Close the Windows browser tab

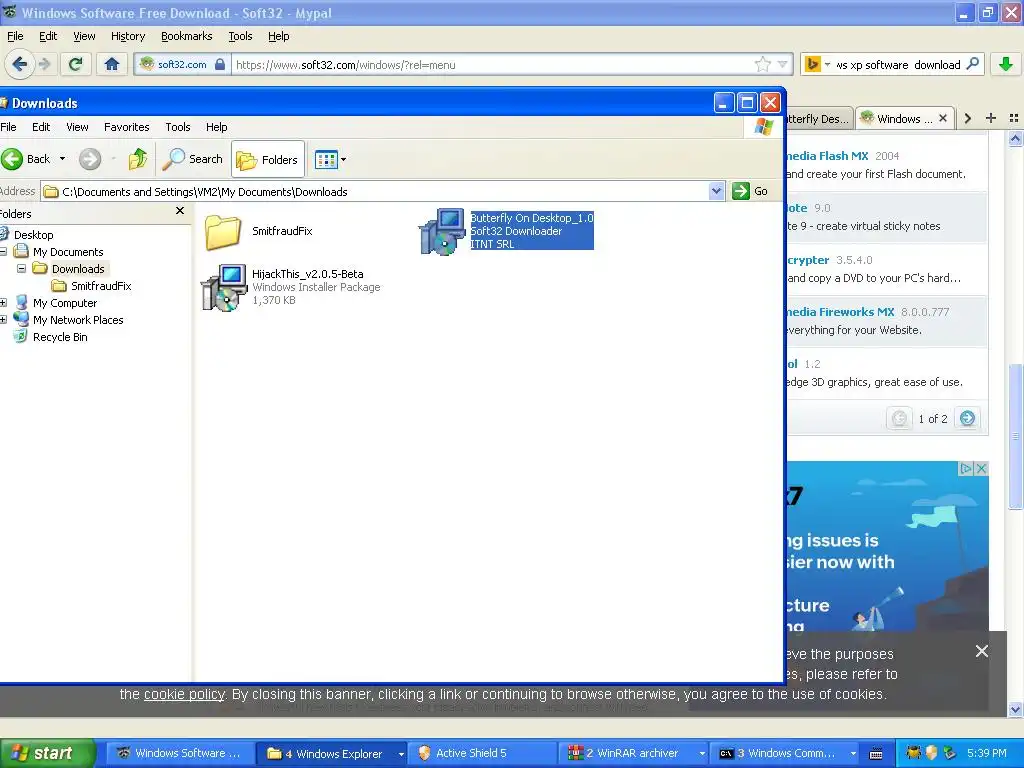(x=943, y=118)
